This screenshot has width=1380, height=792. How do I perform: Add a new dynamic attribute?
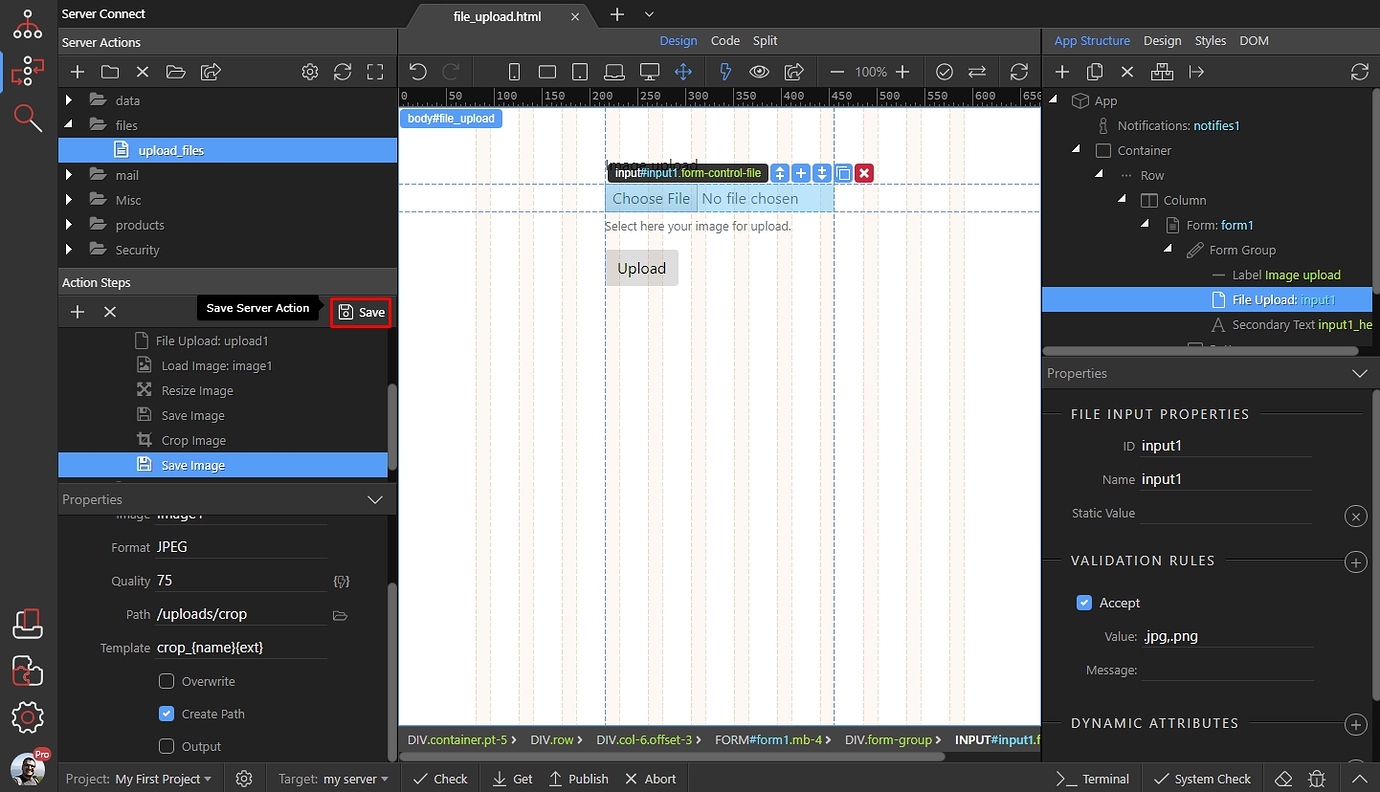pos(1355,725)
